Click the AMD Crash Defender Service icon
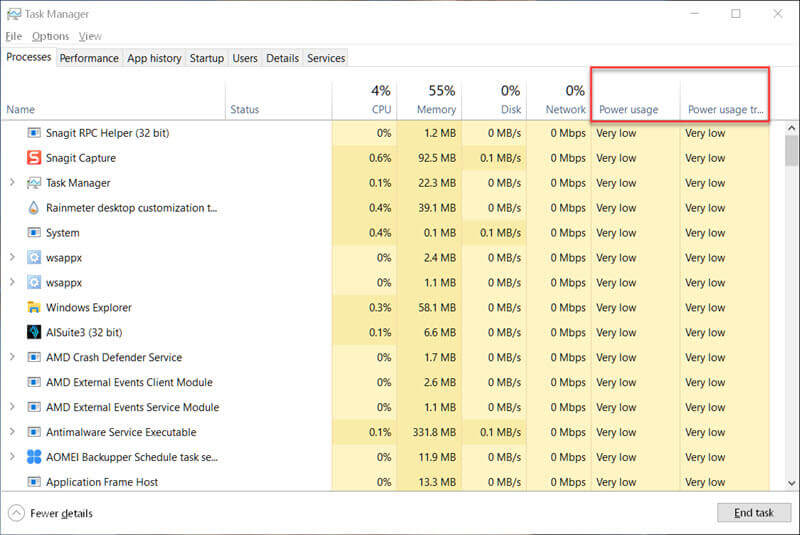Image resolution: width=800 pixels, height=535 pixels. (34, 358)
